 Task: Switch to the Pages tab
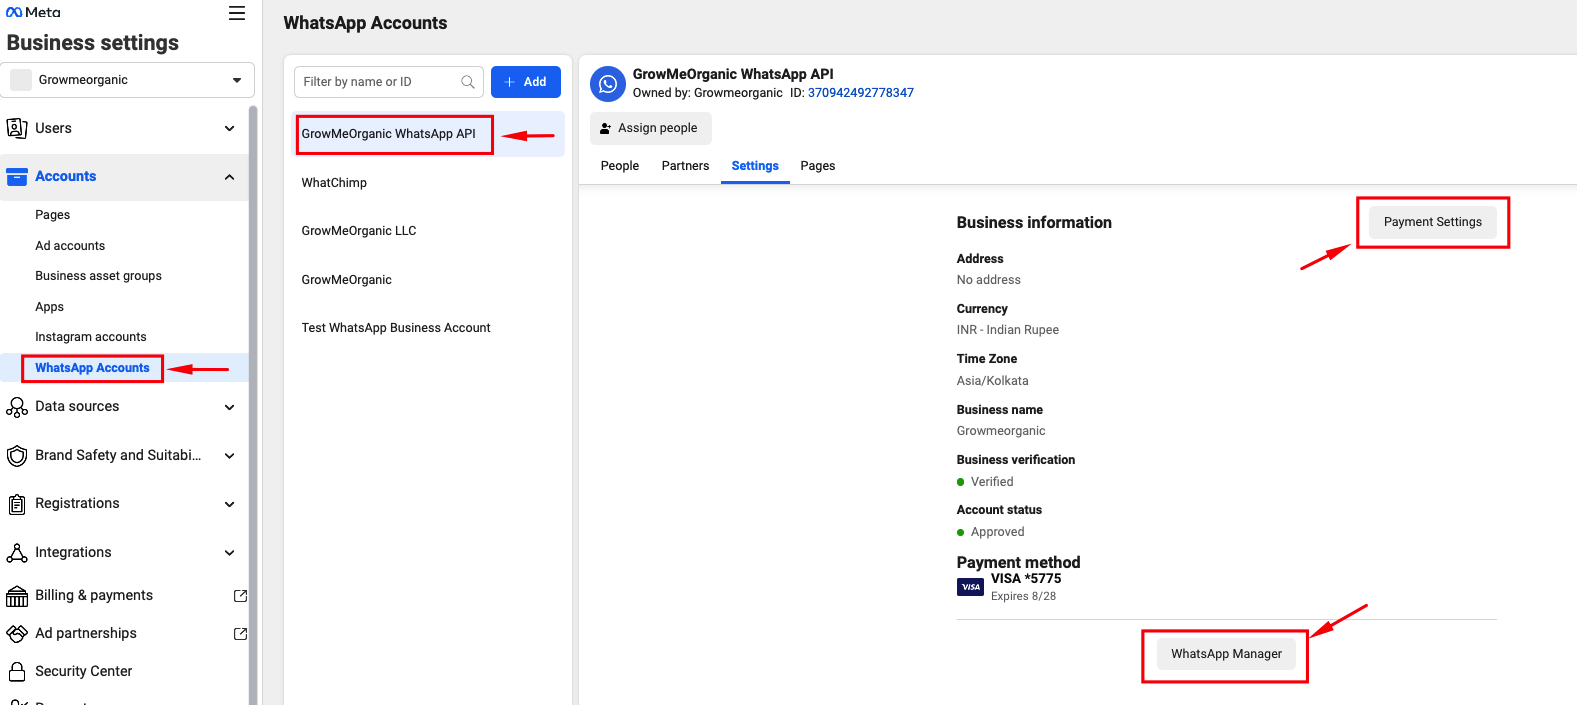point(818,166)
